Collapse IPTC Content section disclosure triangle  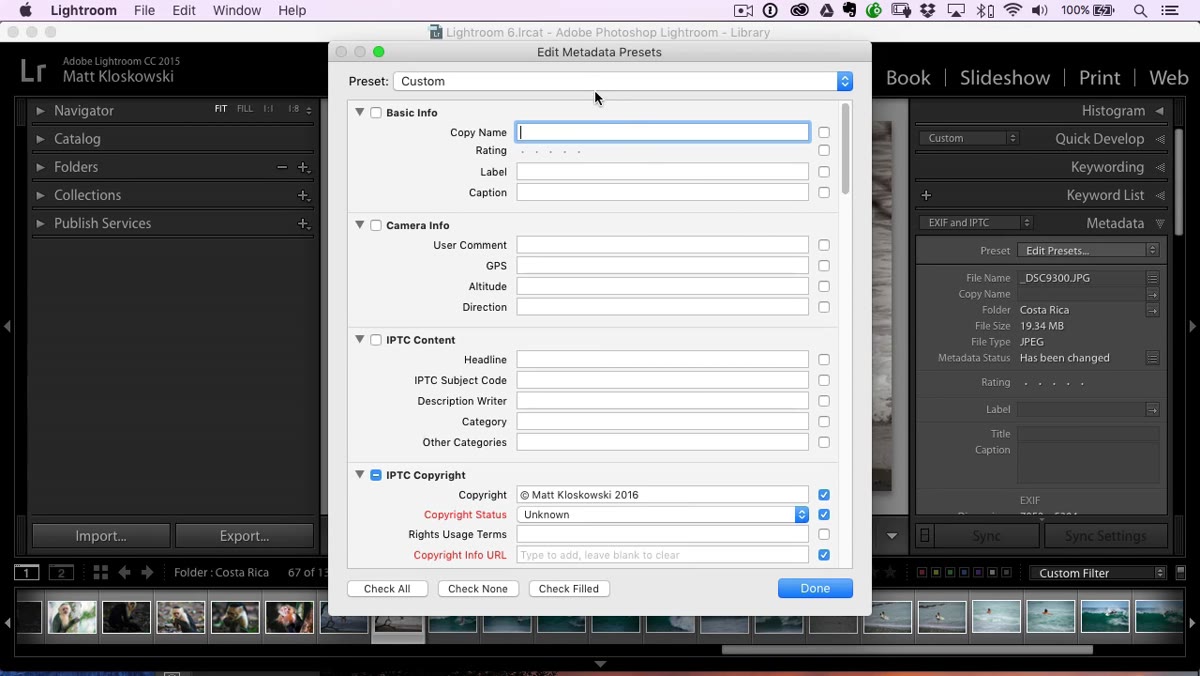point(360,339)
